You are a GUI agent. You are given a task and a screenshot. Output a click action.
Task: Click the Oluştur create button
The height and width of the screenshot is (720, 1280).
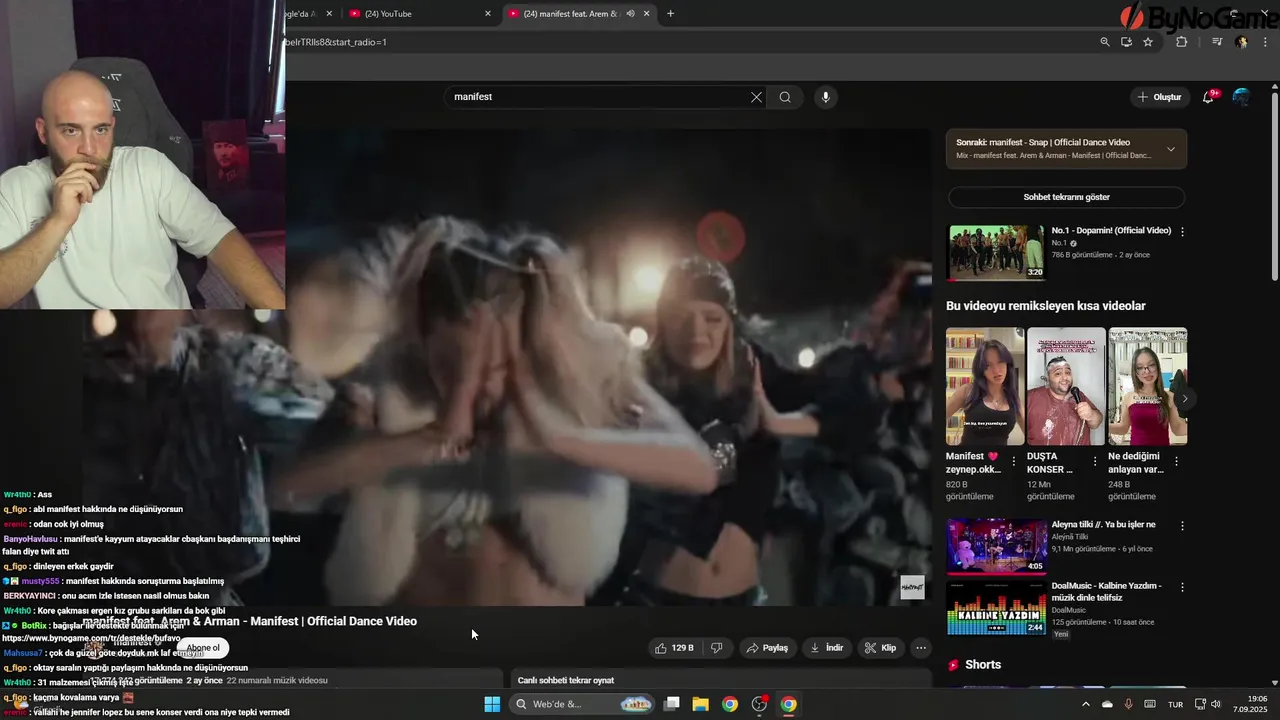click(1160, 97)
